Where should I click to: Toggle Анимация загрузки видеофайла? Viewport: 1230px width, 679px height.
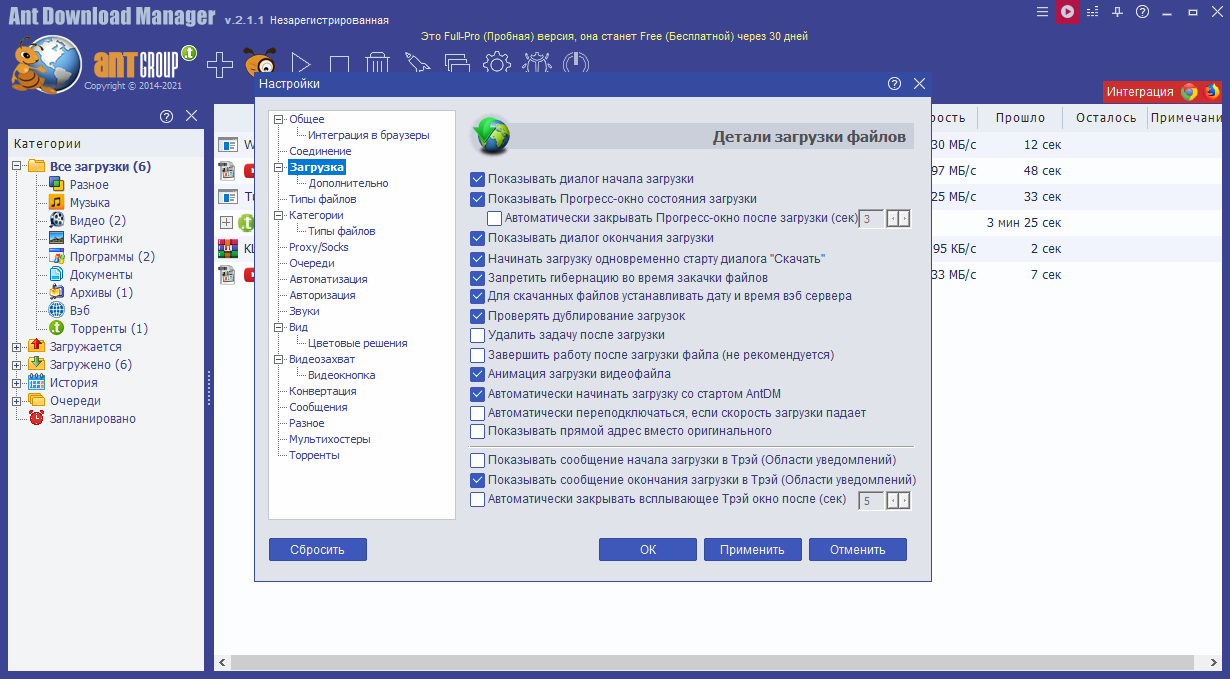tap(477, 374)
